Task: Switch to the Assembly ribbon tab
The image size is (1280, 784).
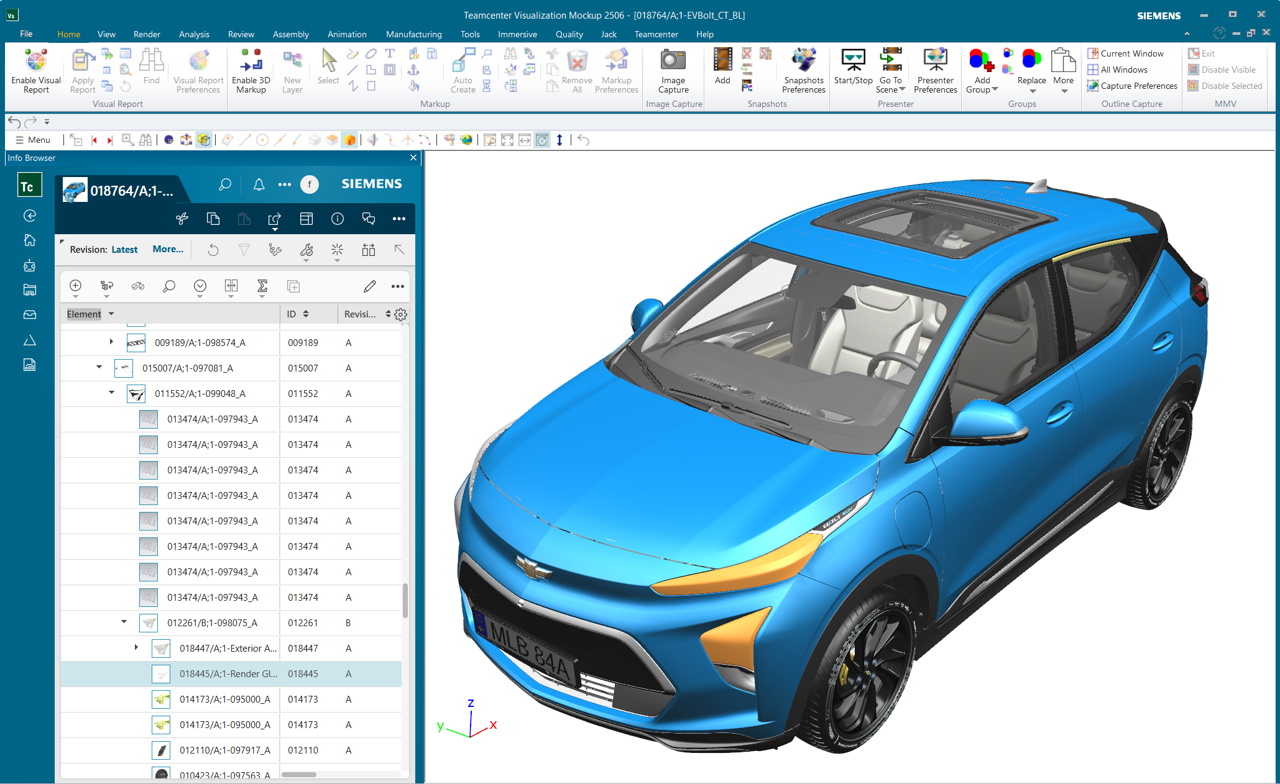Action: [x=290, y=34]
